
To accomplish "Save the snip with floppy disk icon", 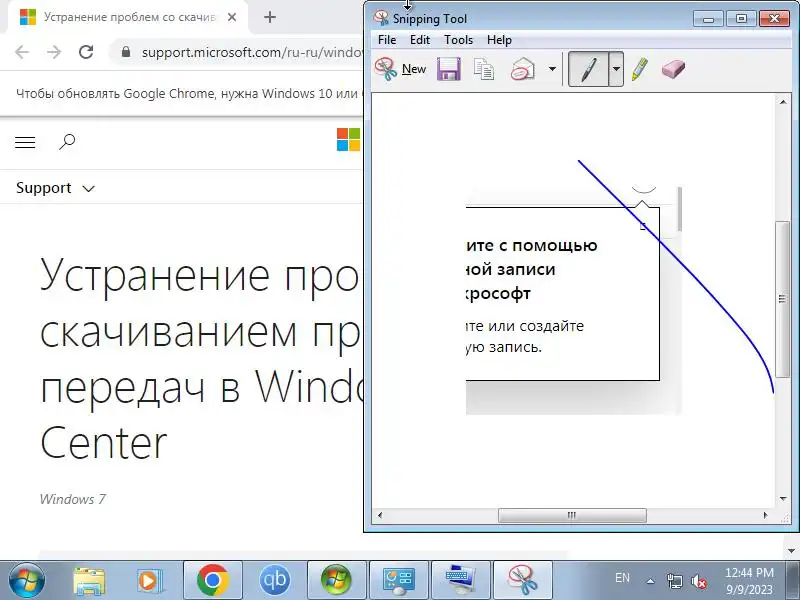I will 449,69.
